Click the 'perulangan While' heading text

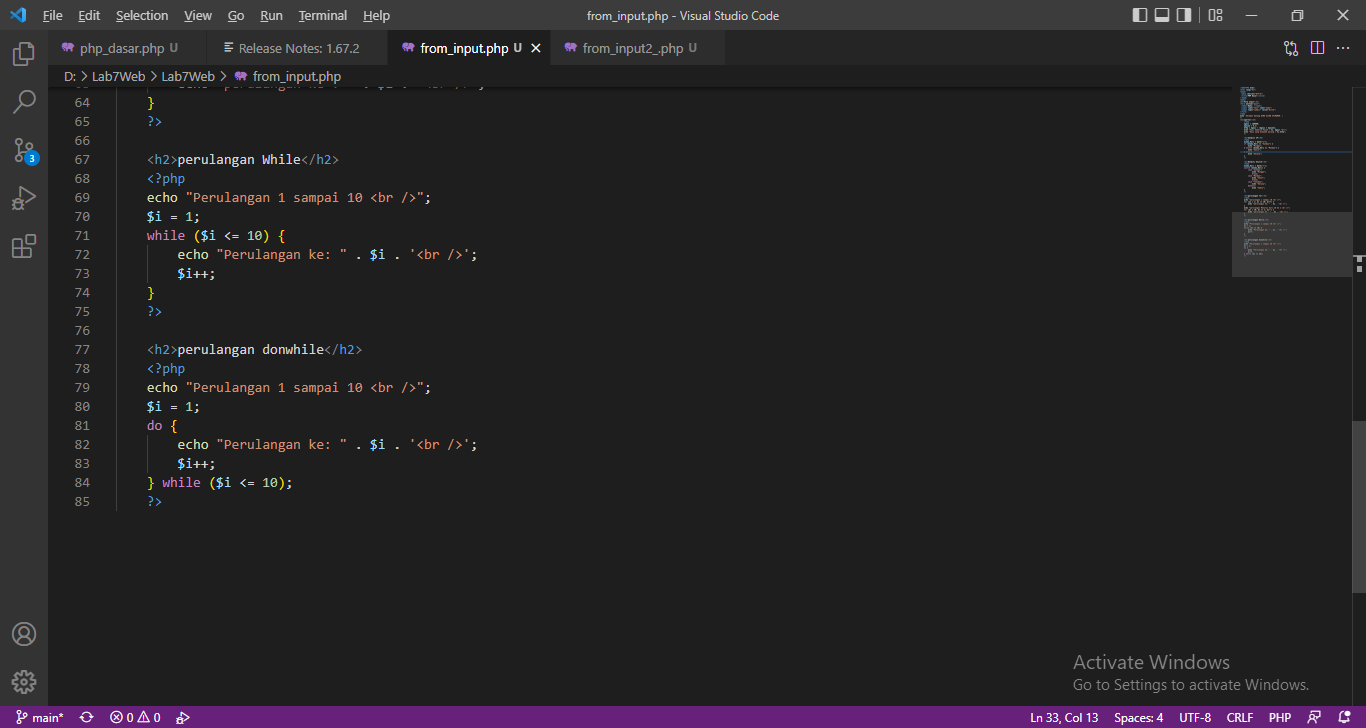click(x=239, y=160)
